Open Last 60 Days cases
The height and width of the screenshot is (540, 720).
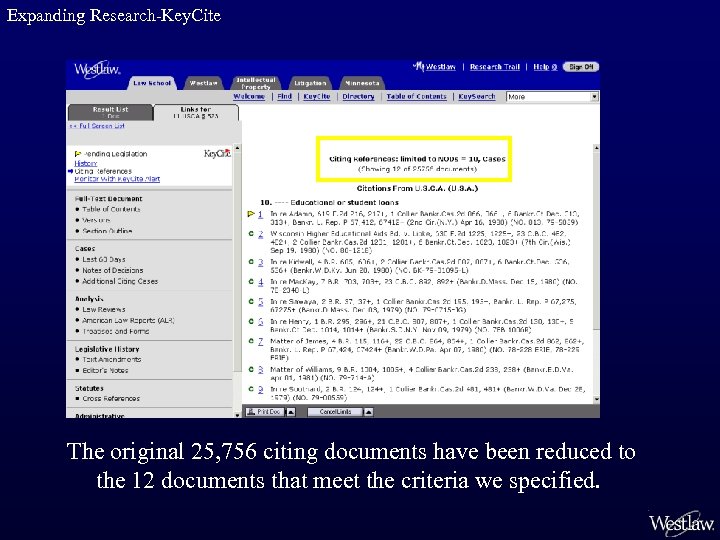[104, 259]
